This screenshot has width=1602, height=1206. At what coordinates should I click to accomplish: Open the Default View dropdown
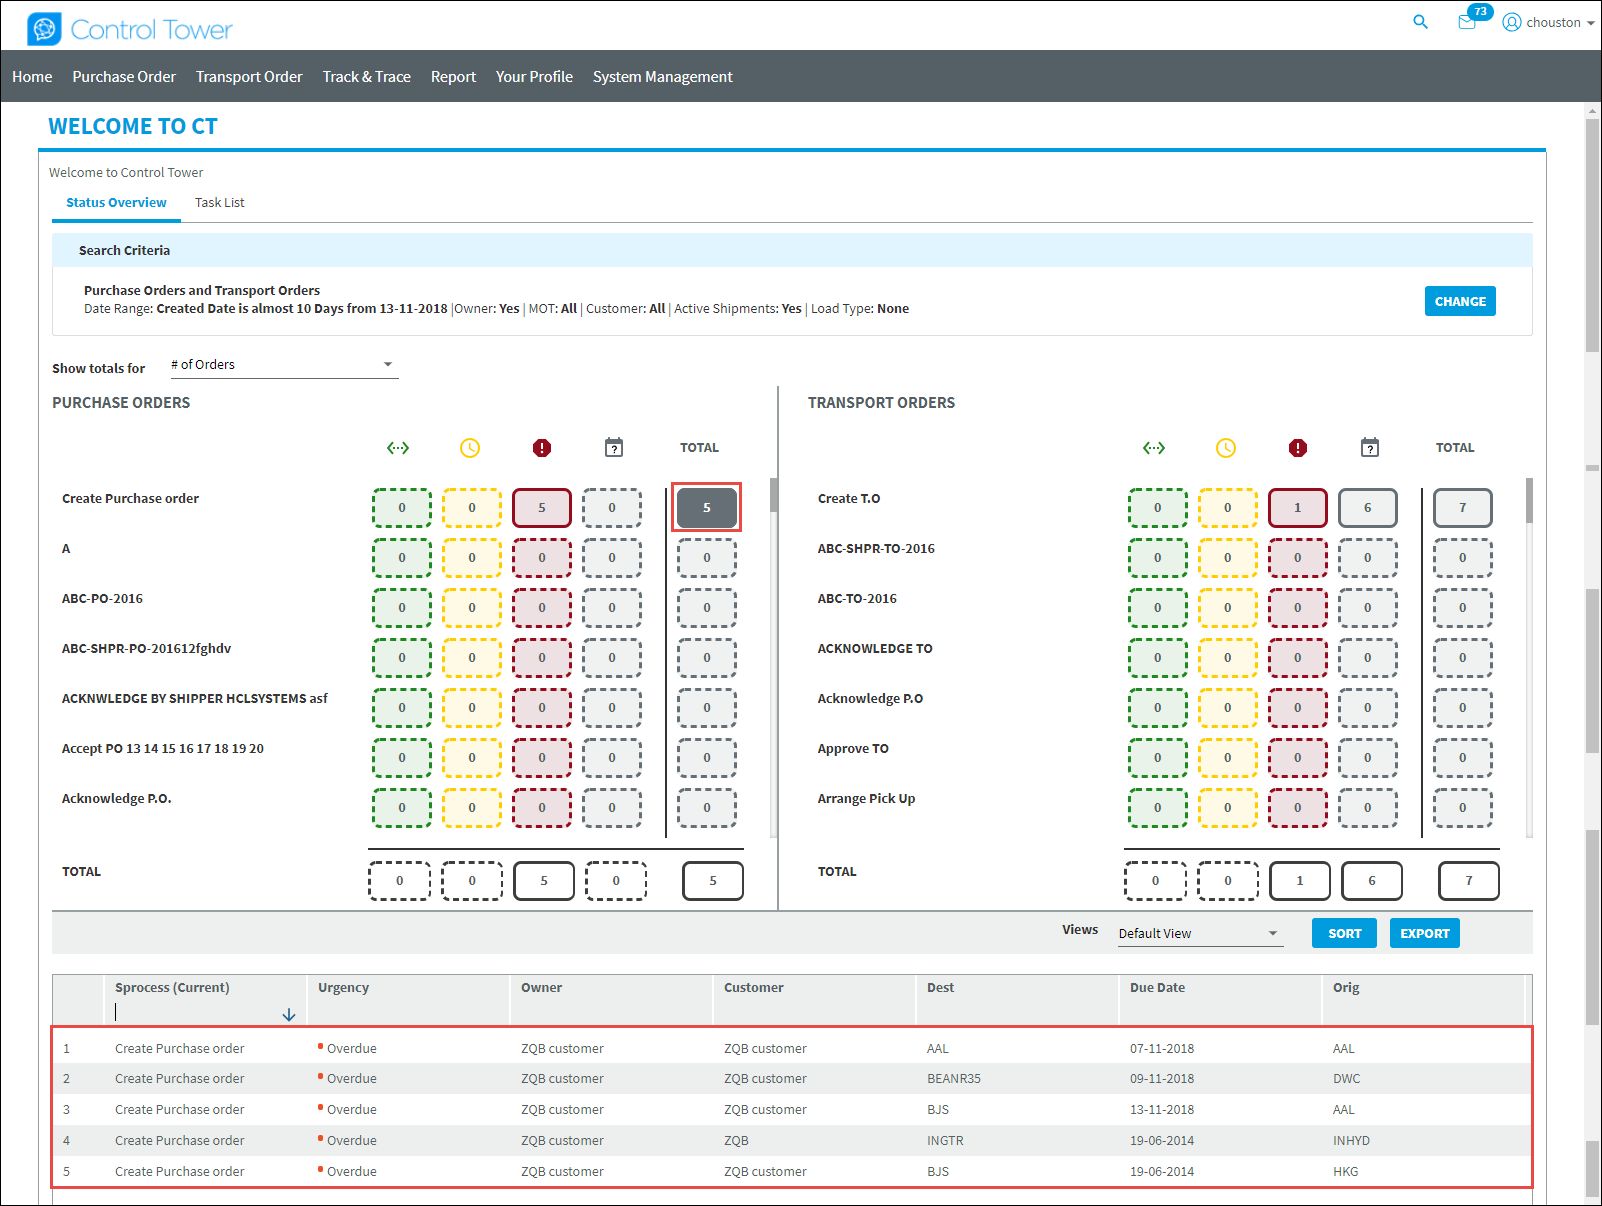point(1200,933)
